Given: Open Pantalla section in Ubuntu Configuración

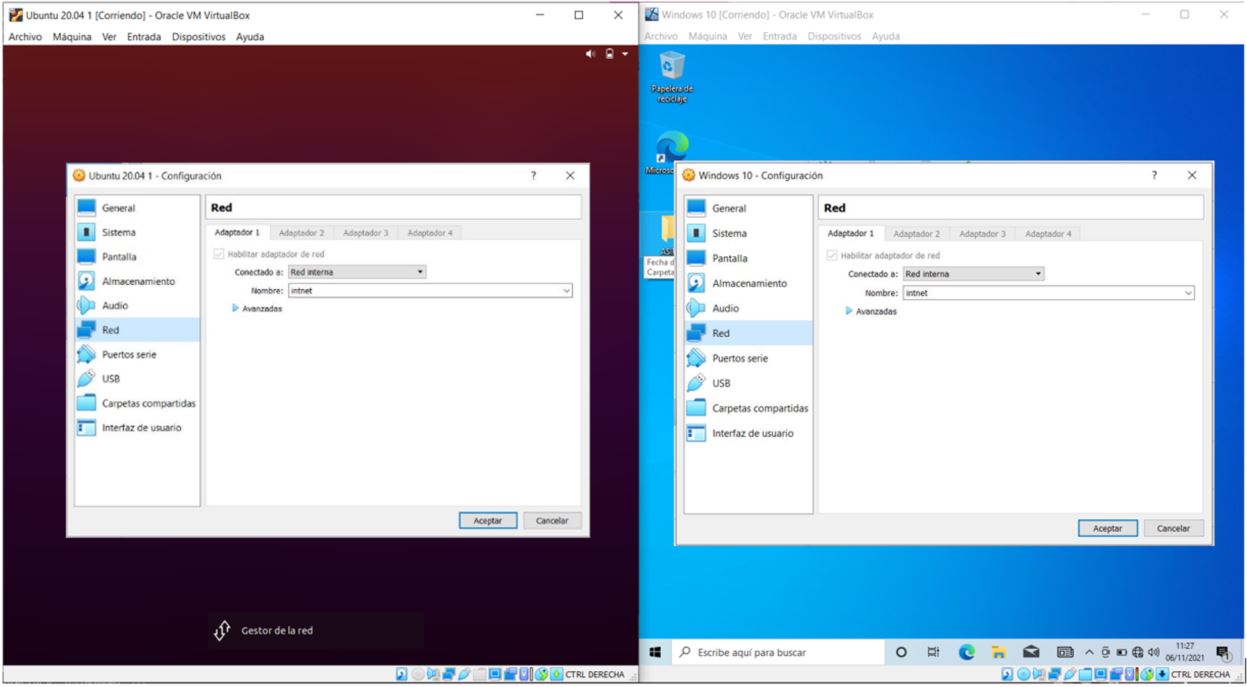Looking at the screenshot, I should point(137,257).
